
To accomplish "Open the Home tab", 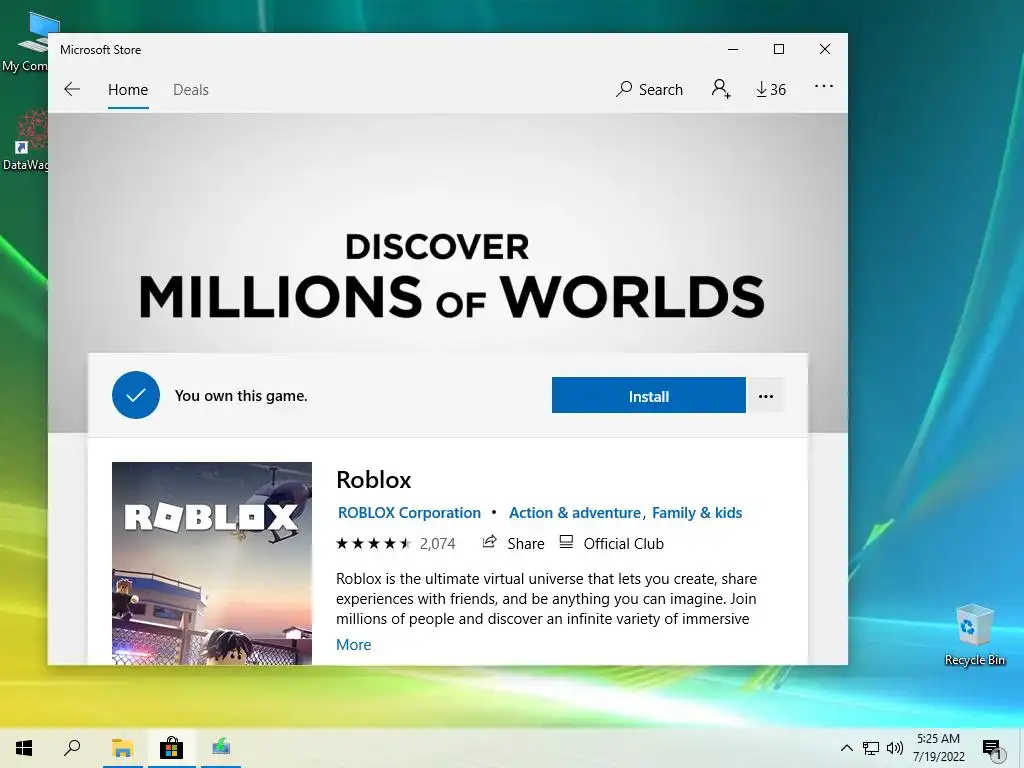I will (128, 89).
